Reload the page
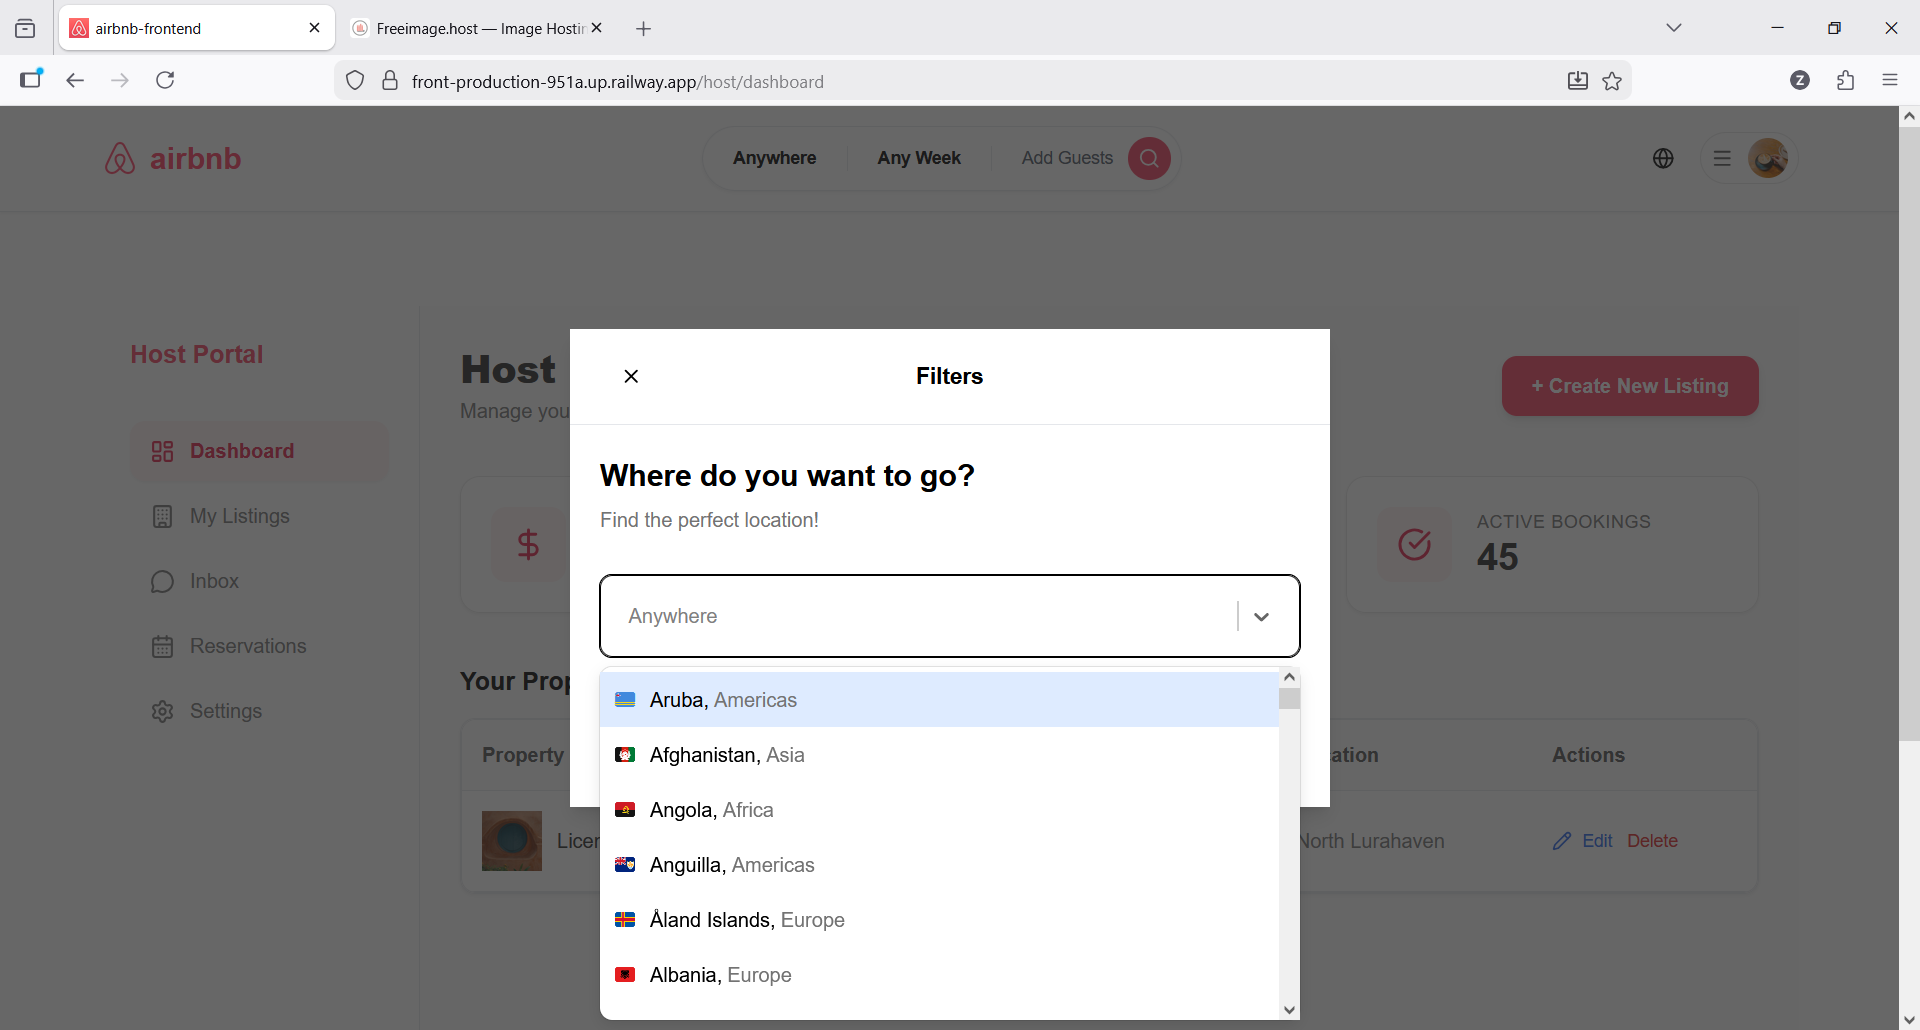Image resolution: width=1920 pixels, height=1030 pixels. [x=166, y=81]
